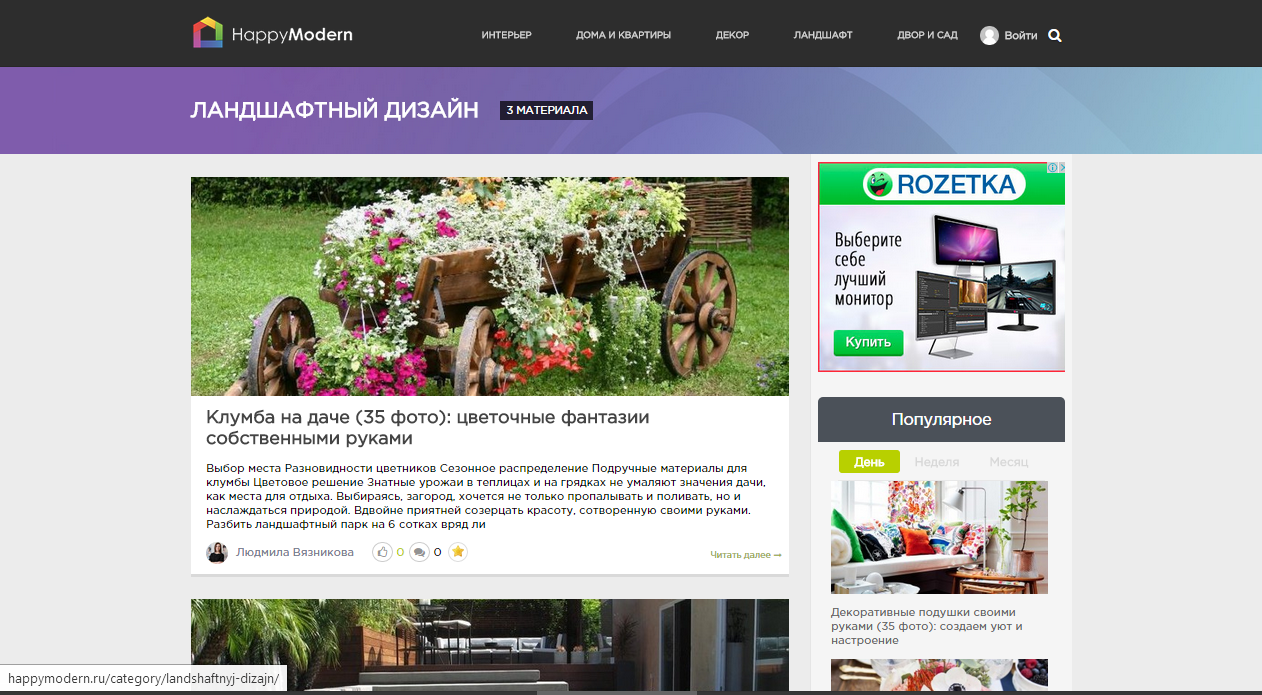Screen dimensions: 1262x695
Task: Add article to favorites with star icon
Action: [x=457, y=552]
